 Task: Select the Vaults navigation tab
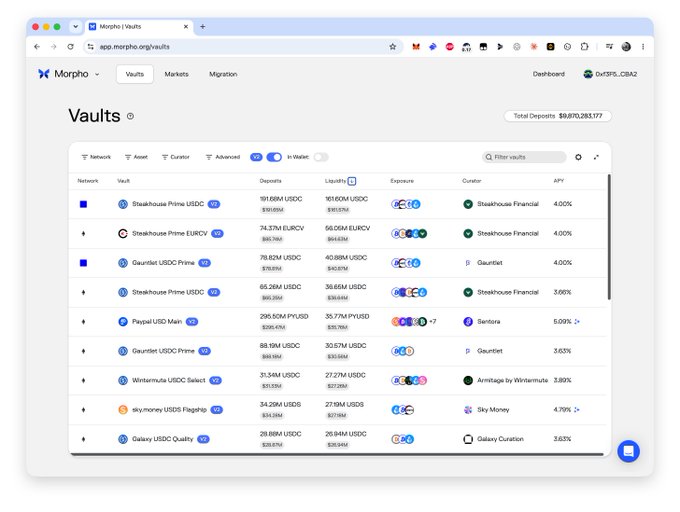(x=134, y=74)
